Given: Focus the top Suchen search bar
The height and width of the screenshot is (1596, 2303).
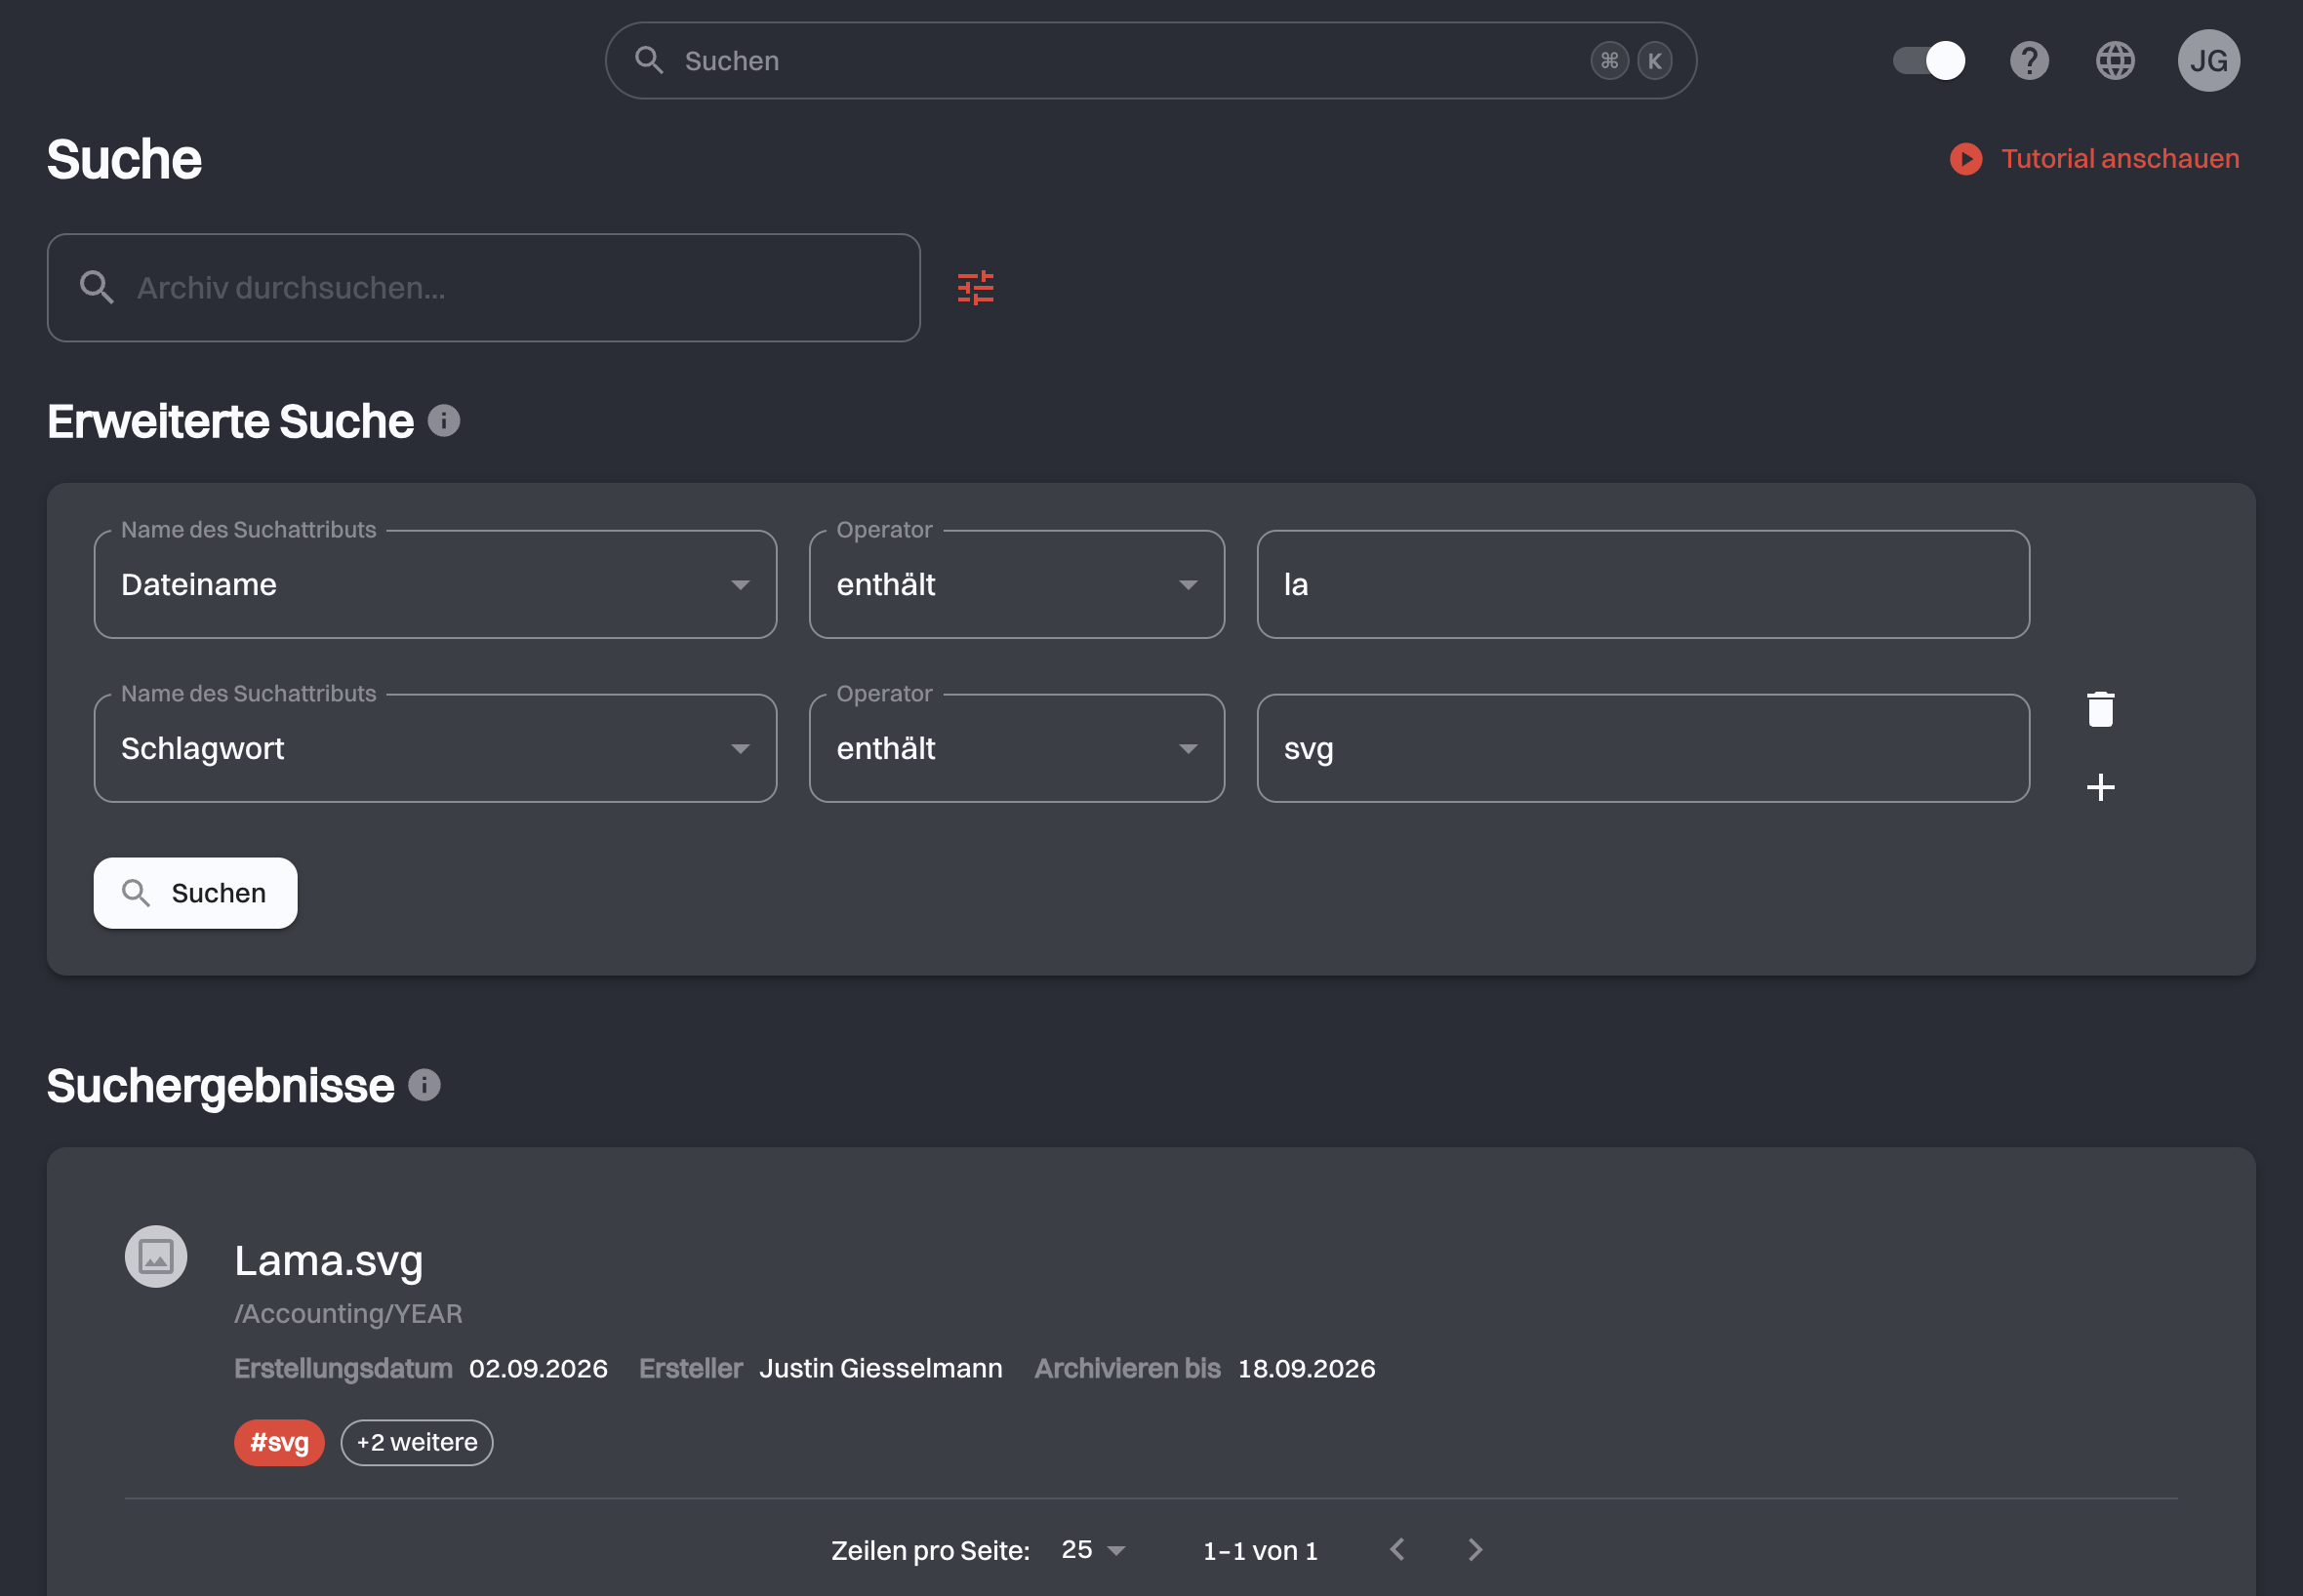Looking at the screenshot, I should tap(1151, 61).
